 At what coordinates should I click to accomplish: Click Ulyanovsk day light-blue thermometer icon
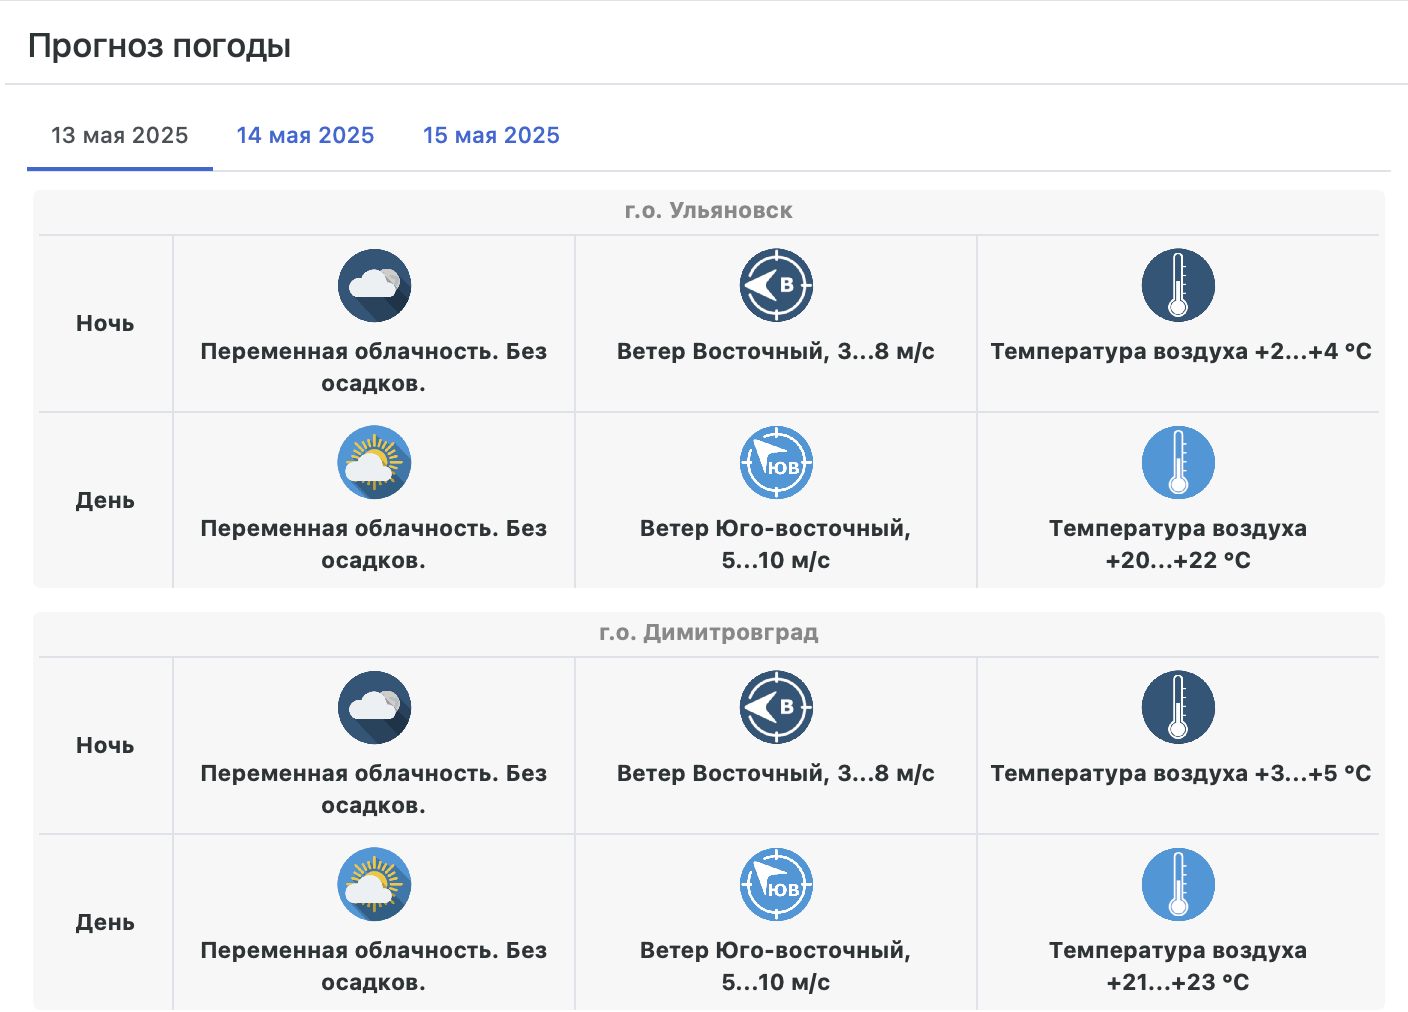point(1178,462)
